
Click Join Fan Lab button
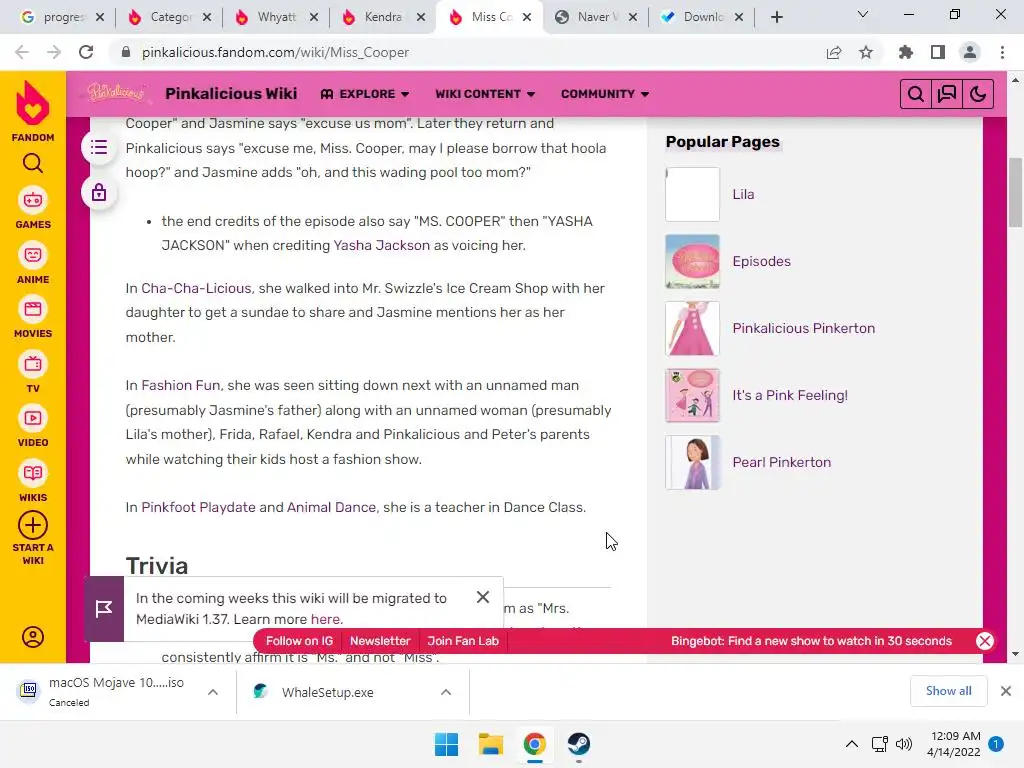point(463,641)
